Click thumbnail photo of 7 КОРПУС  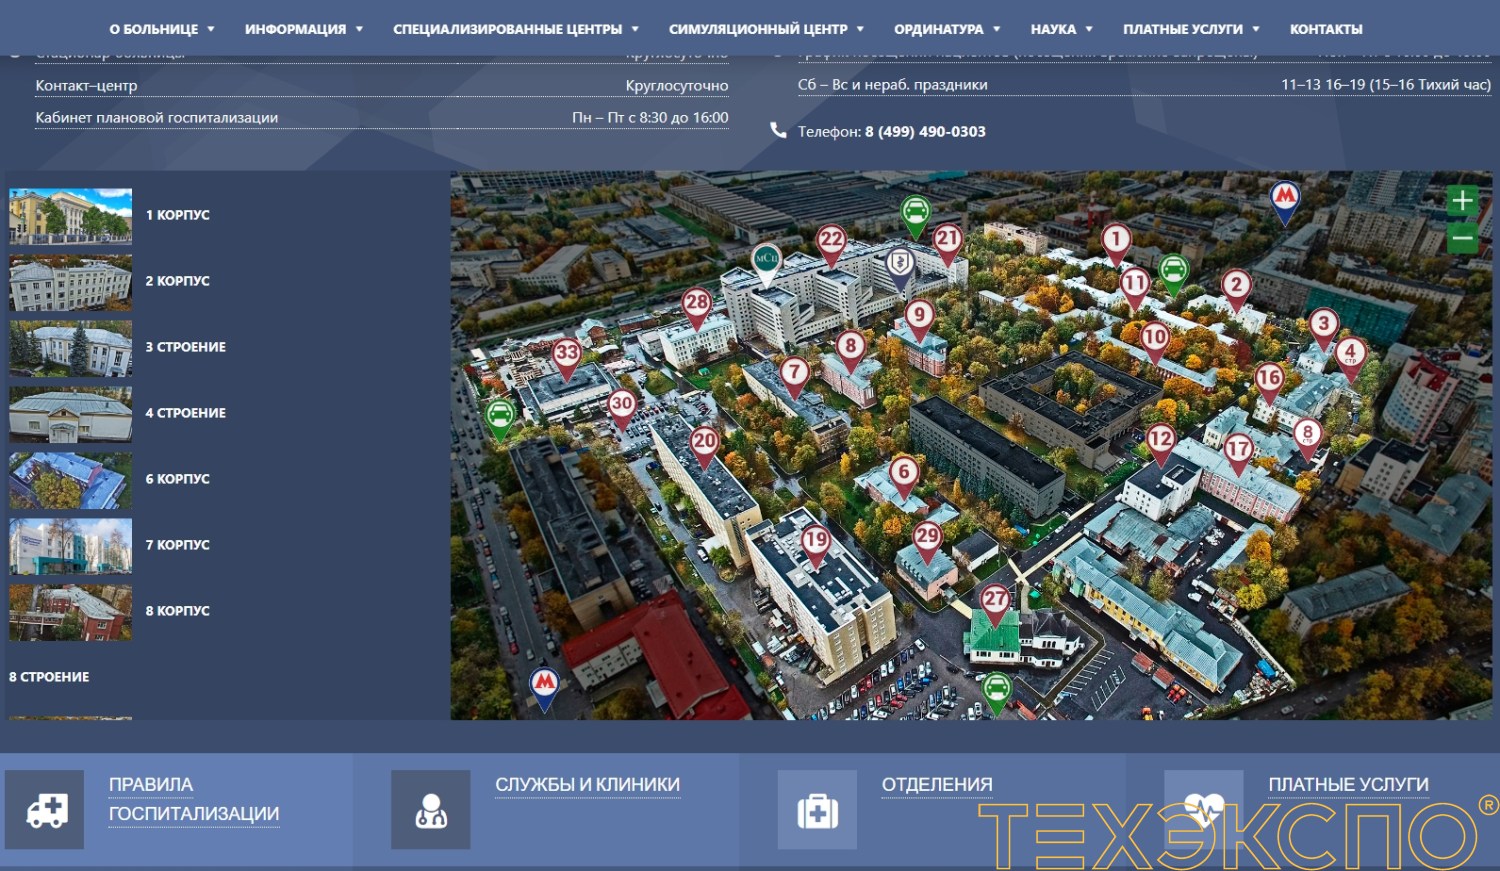(70, 546)
